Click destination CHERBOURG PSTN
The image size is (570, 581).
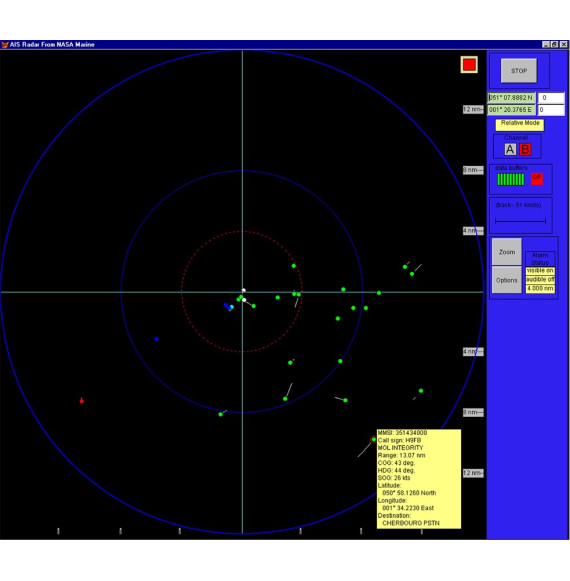click(411, 523)
